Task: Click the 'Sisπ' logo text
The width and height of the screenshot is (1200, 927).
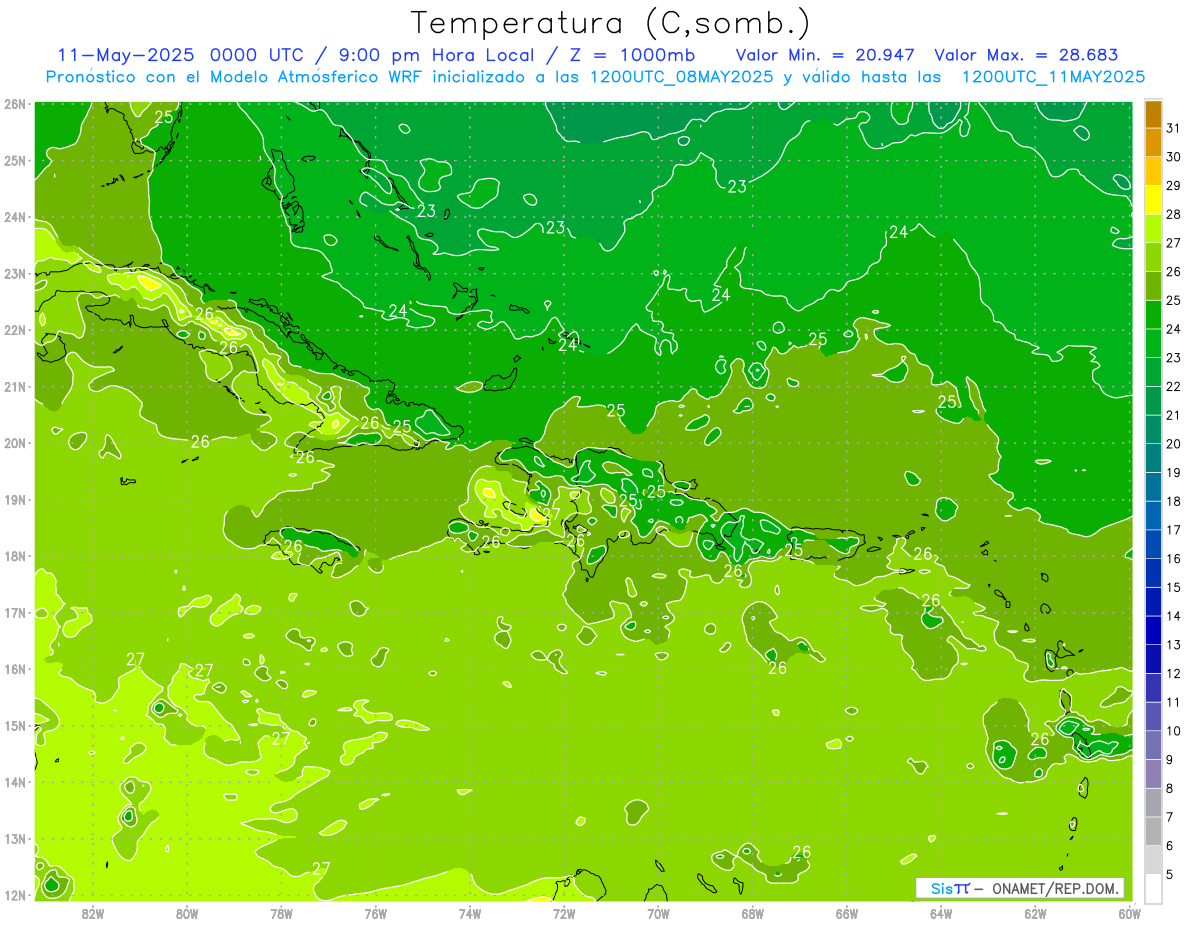Action: [x=949, y=888]
